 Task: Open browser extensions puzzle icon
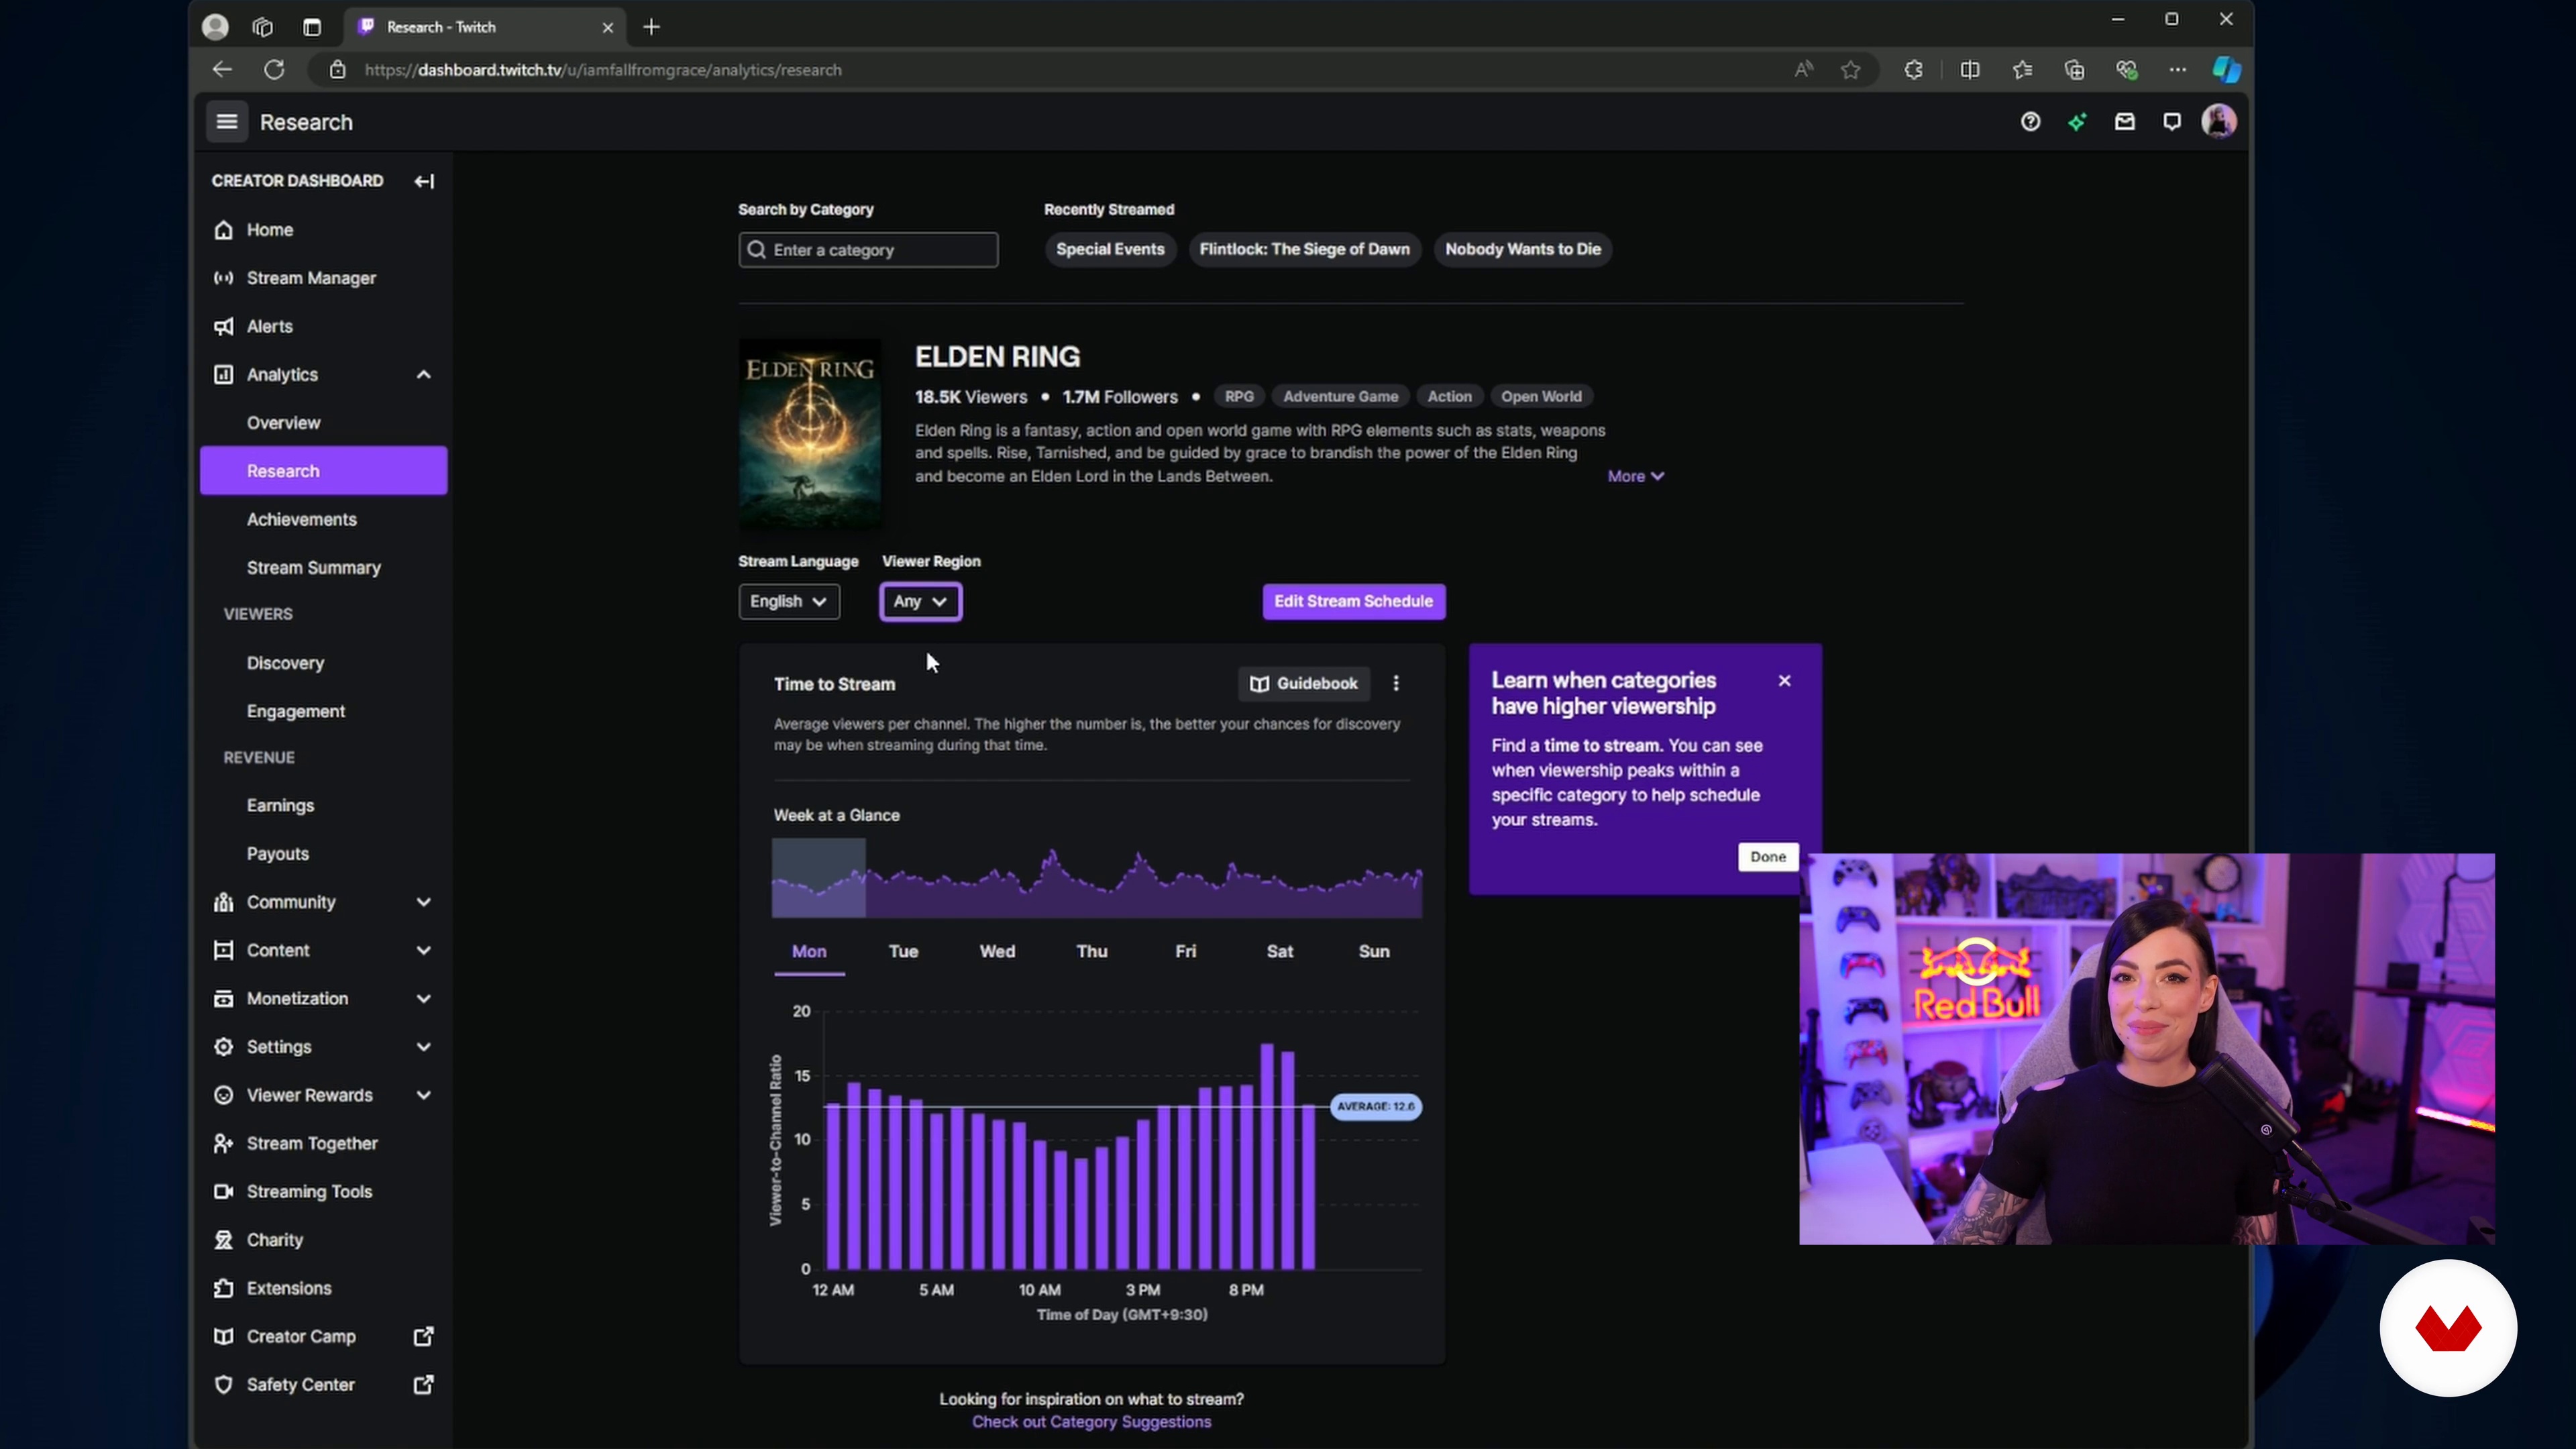[1913, 70]
